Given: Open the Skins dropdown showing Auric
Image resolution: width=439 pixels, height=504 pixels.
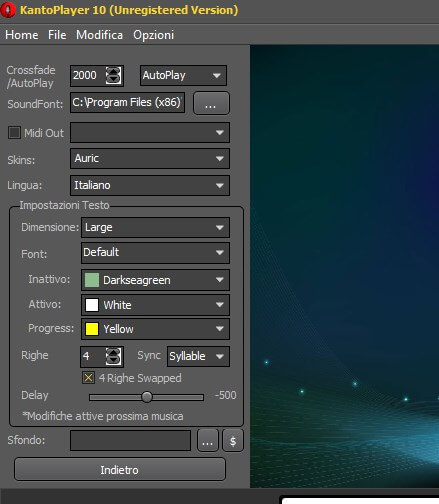Looking at the screenshot, I should click(150, 159).
